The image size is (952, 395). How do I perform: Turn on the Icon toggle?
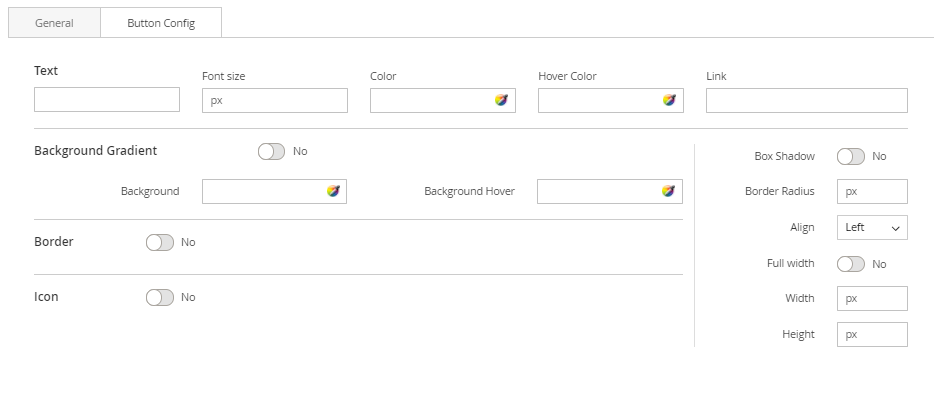[x=160, y=297]
